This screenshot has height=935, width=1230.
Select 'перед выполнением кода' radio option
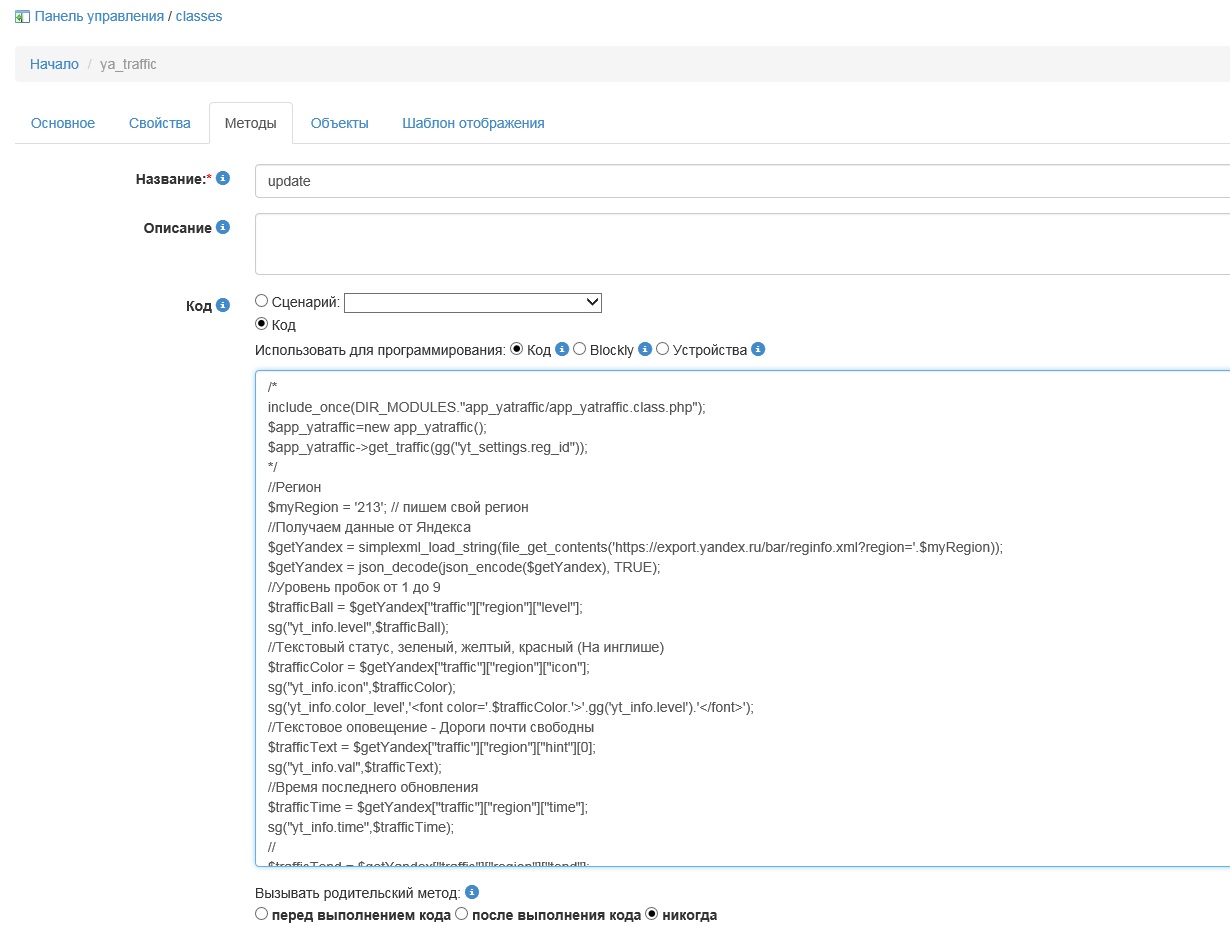262,914
